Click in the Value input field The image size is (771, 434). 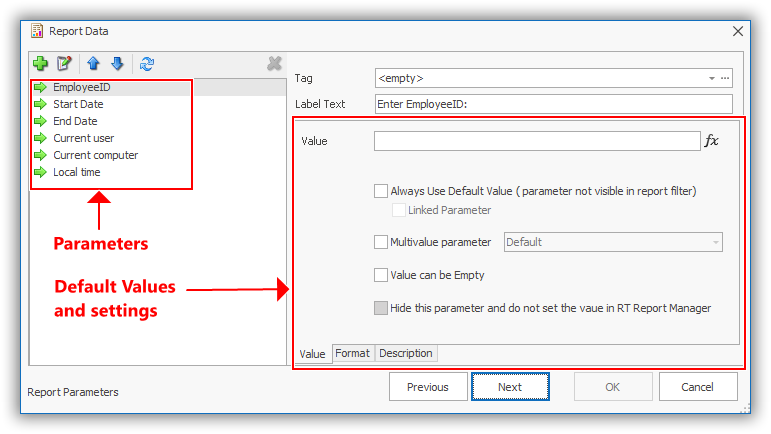(536, 141)
